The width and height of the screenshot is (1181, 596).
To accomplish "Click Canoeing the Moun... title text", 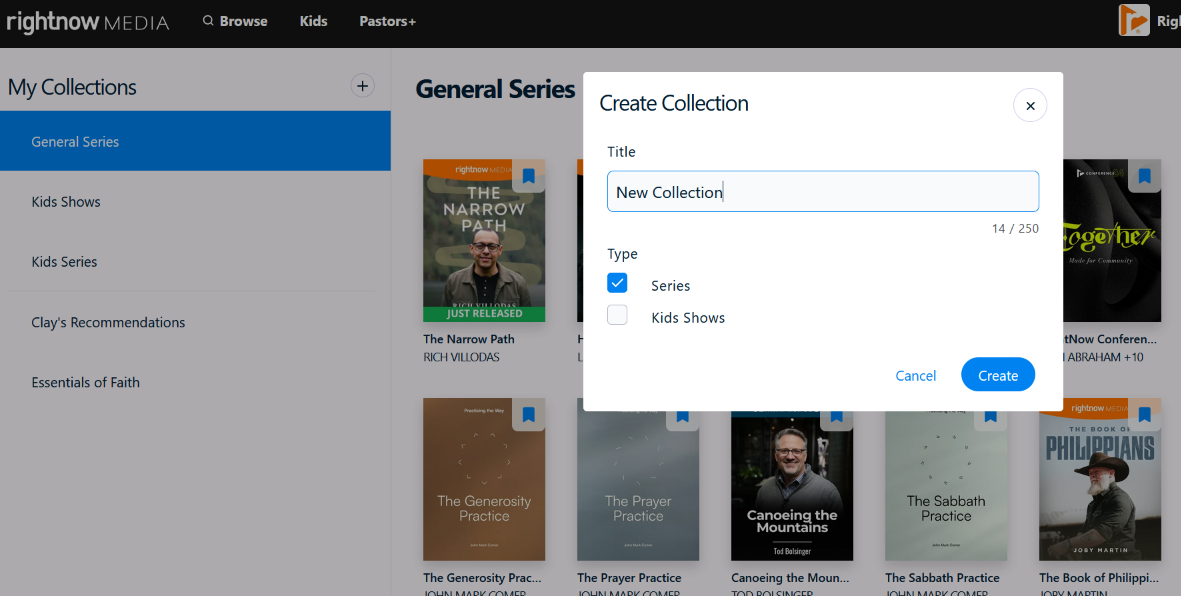I will point(790,578).
